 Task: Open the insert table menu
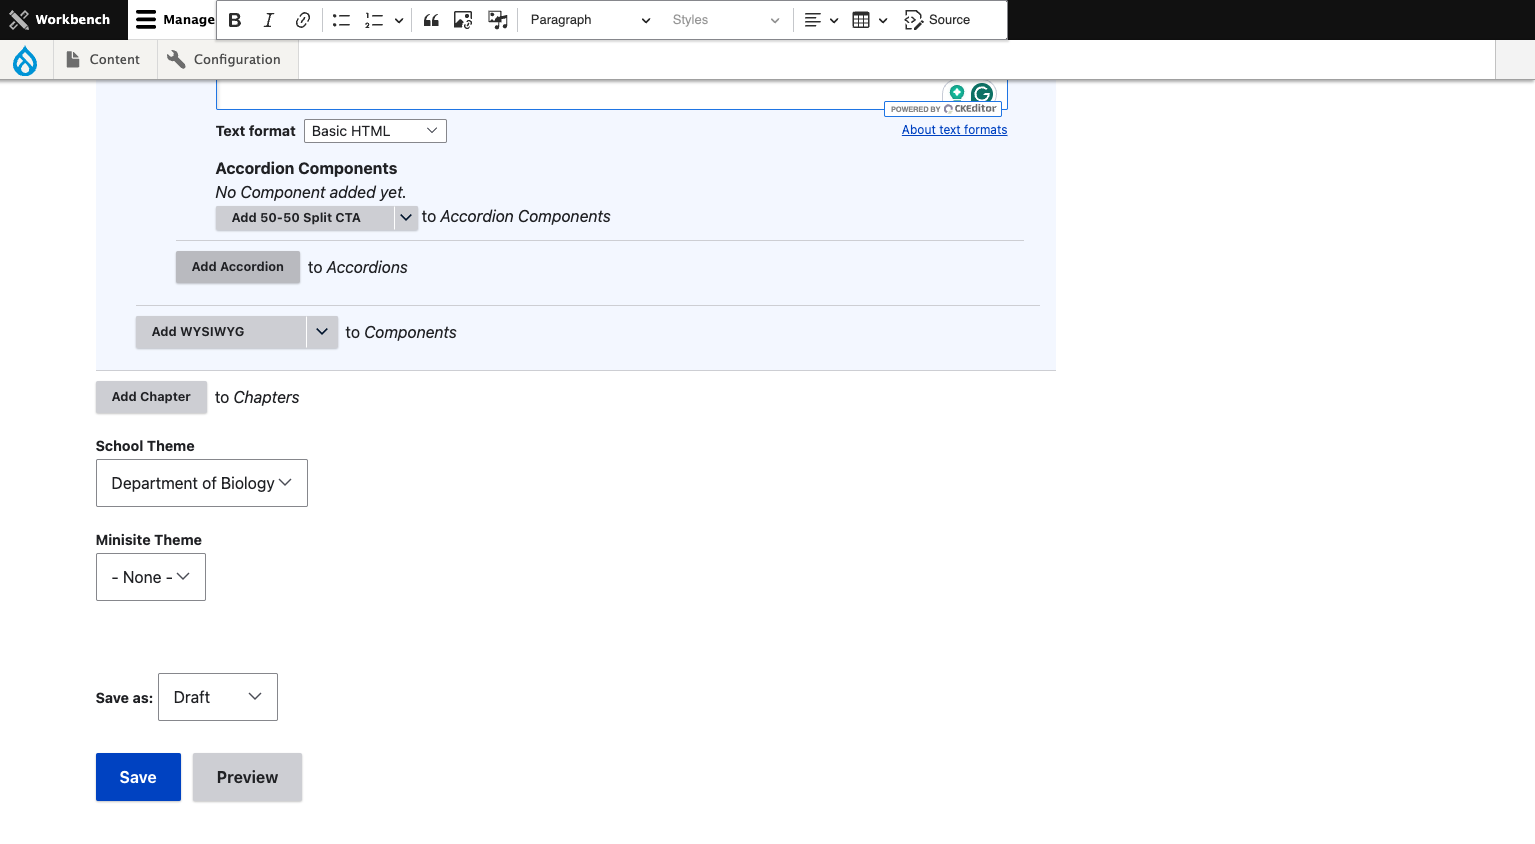870,20
